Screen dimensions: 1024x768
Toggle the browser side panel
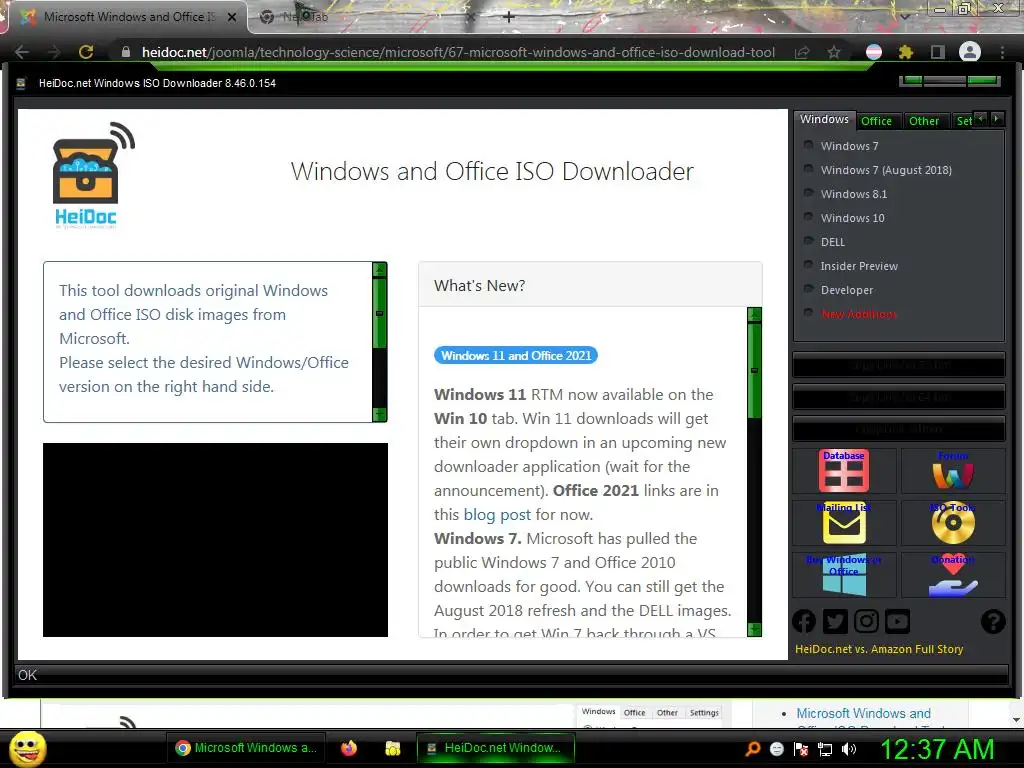click(x=938, y=52)
